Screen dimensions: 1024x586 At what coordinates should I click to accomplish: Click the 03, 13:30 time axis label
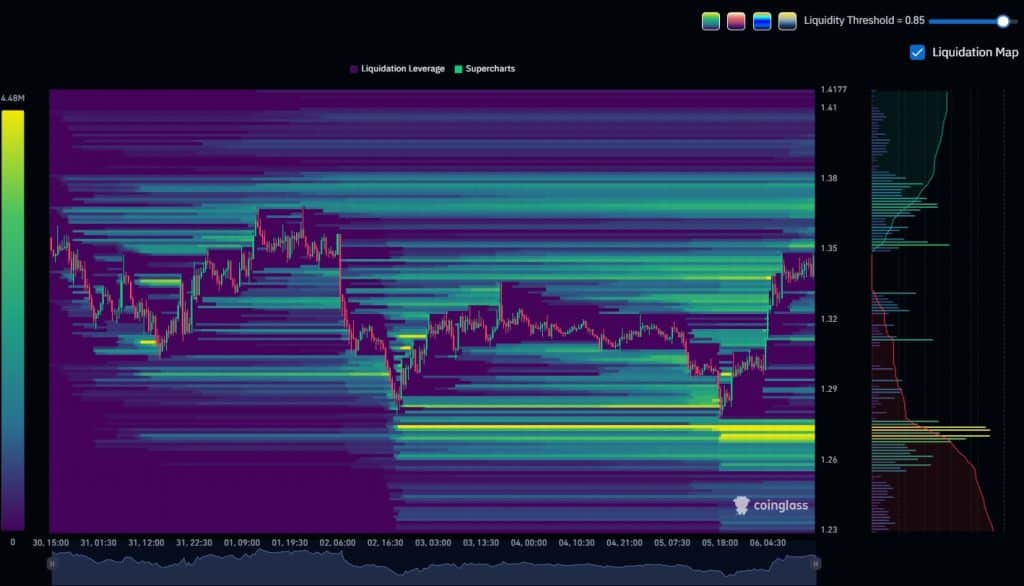481,543
